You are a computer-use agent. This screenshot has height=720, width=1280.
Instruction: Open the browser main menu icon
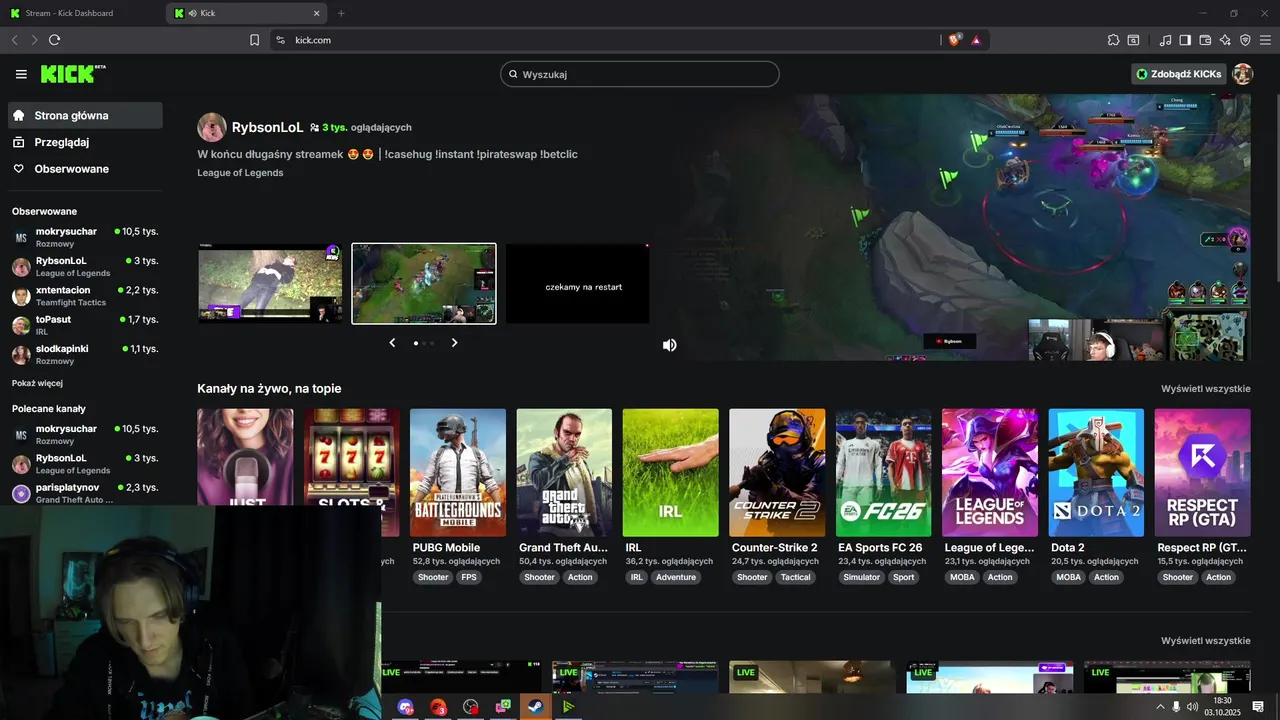[x=1265, y=40]
